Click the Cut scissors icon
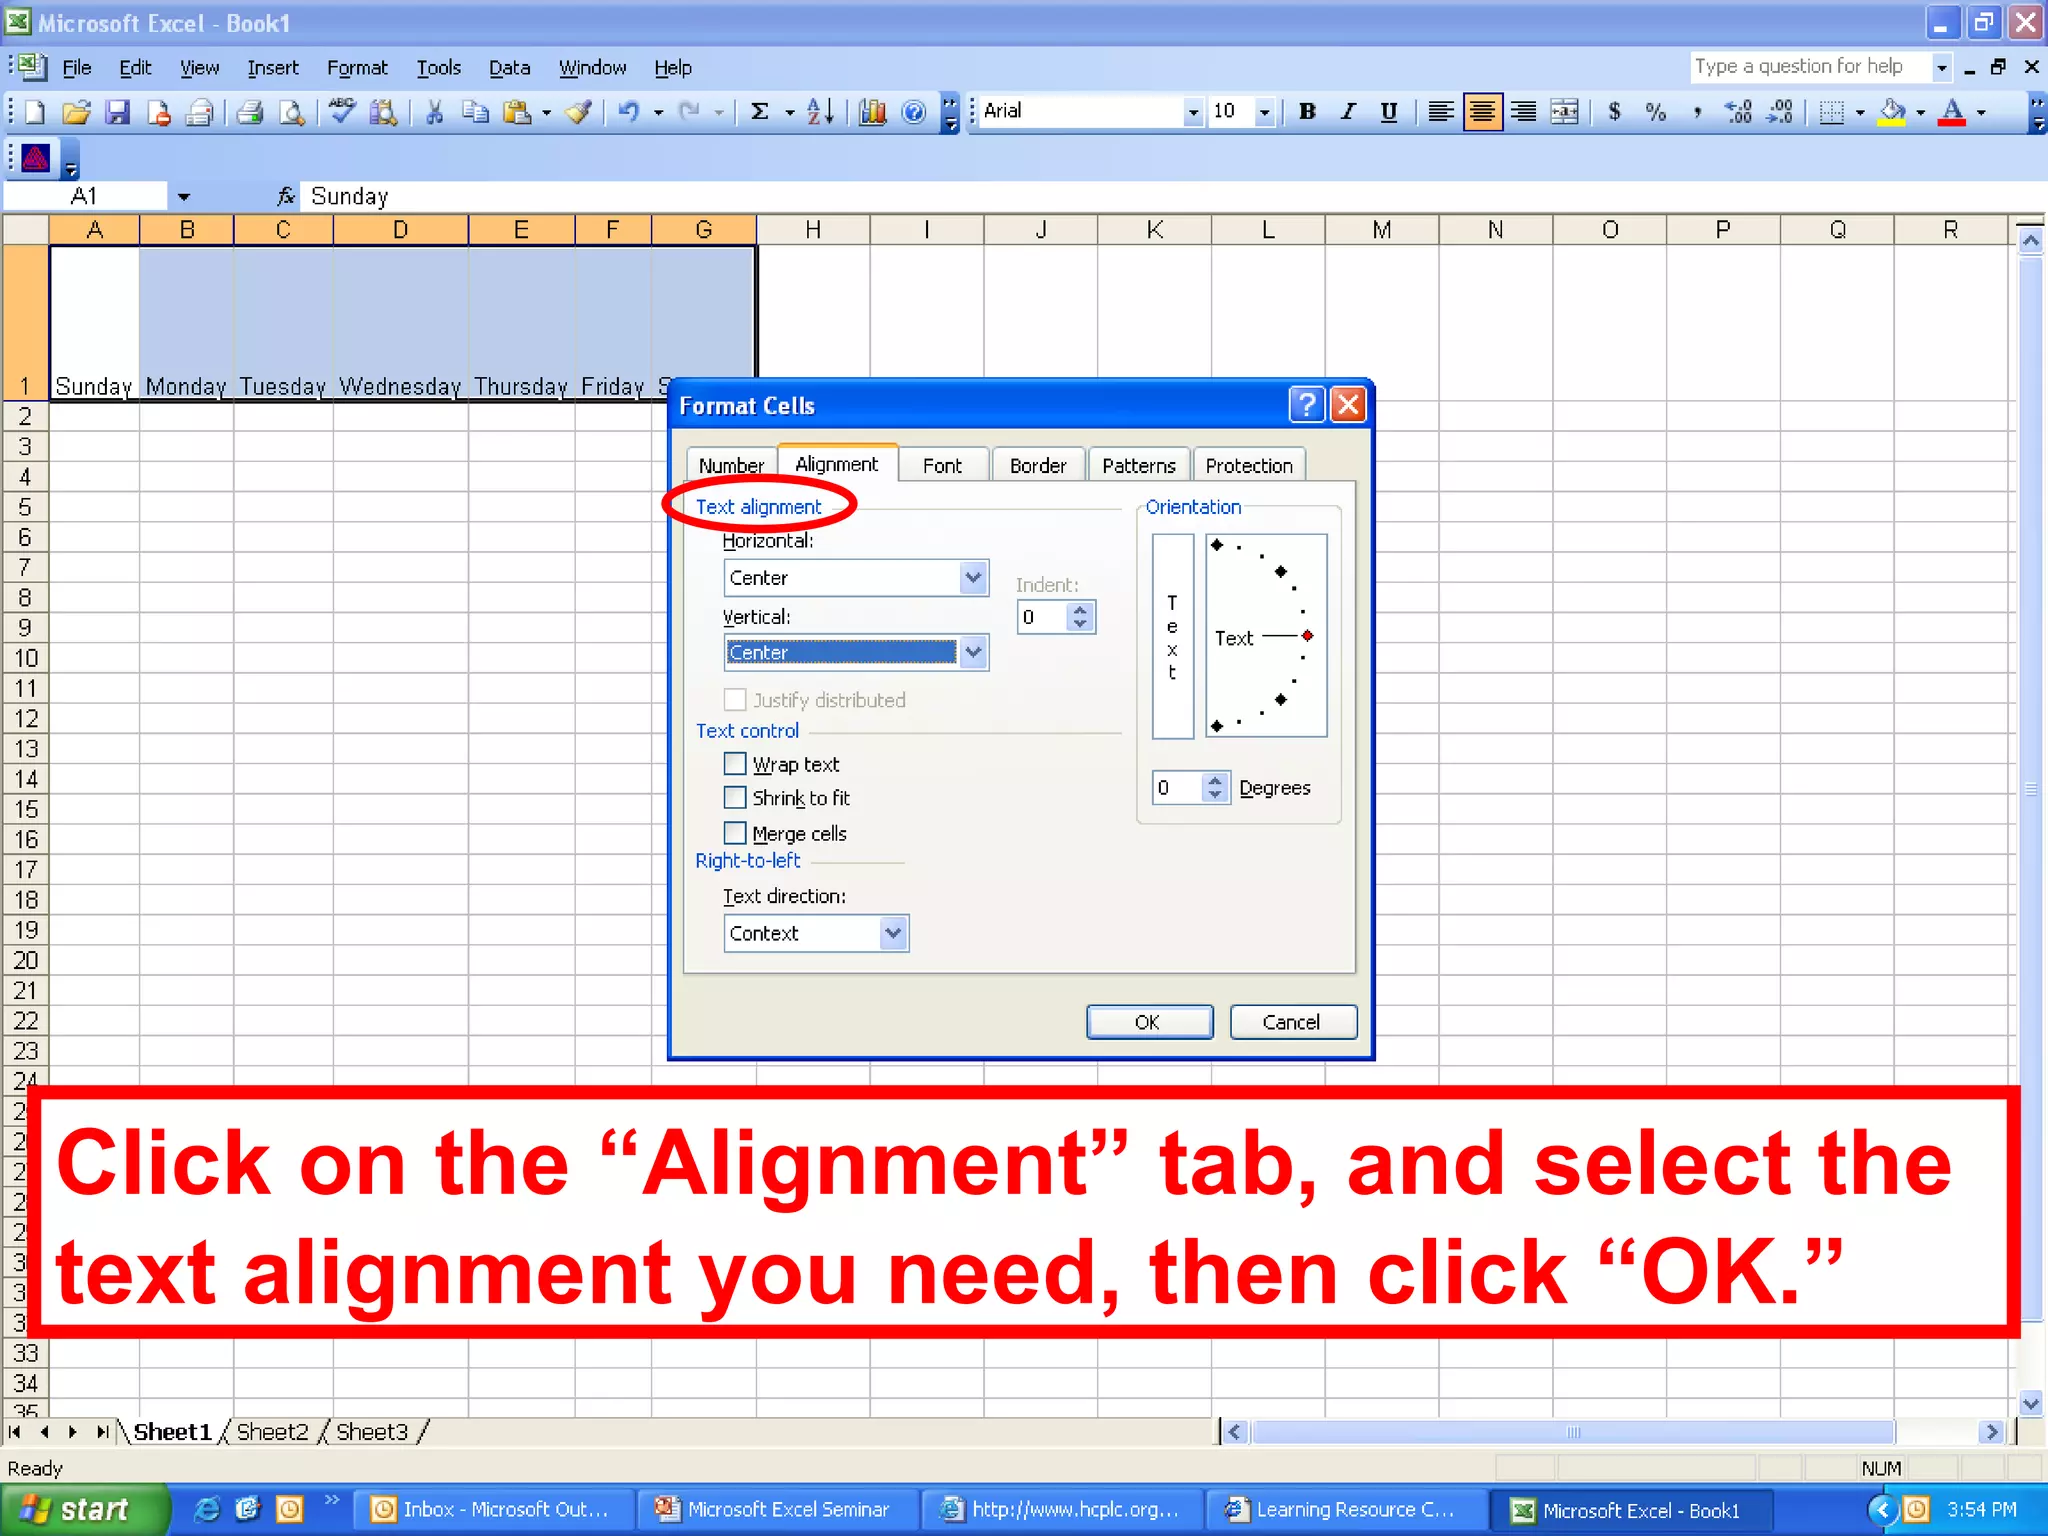Screen dimensions: 2048x1536 click(434, 112)
